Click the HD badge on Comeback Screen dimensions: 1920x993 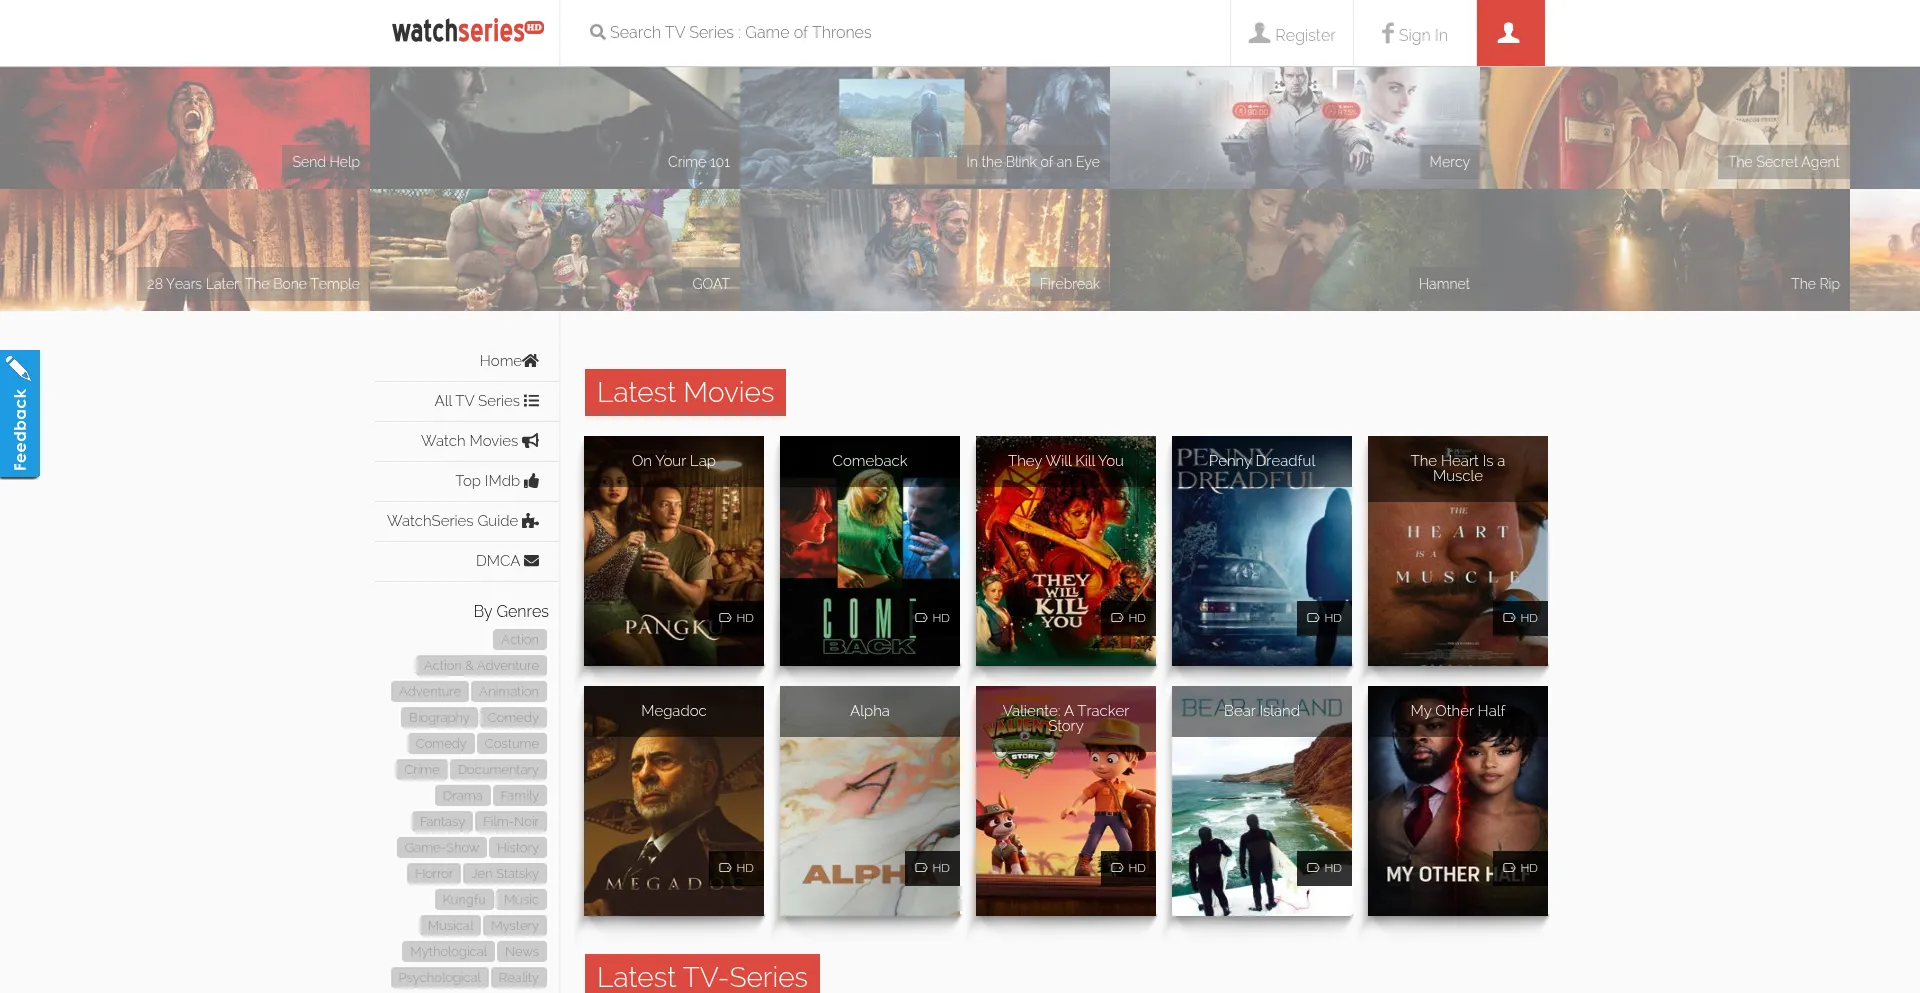tap(932, 618)
